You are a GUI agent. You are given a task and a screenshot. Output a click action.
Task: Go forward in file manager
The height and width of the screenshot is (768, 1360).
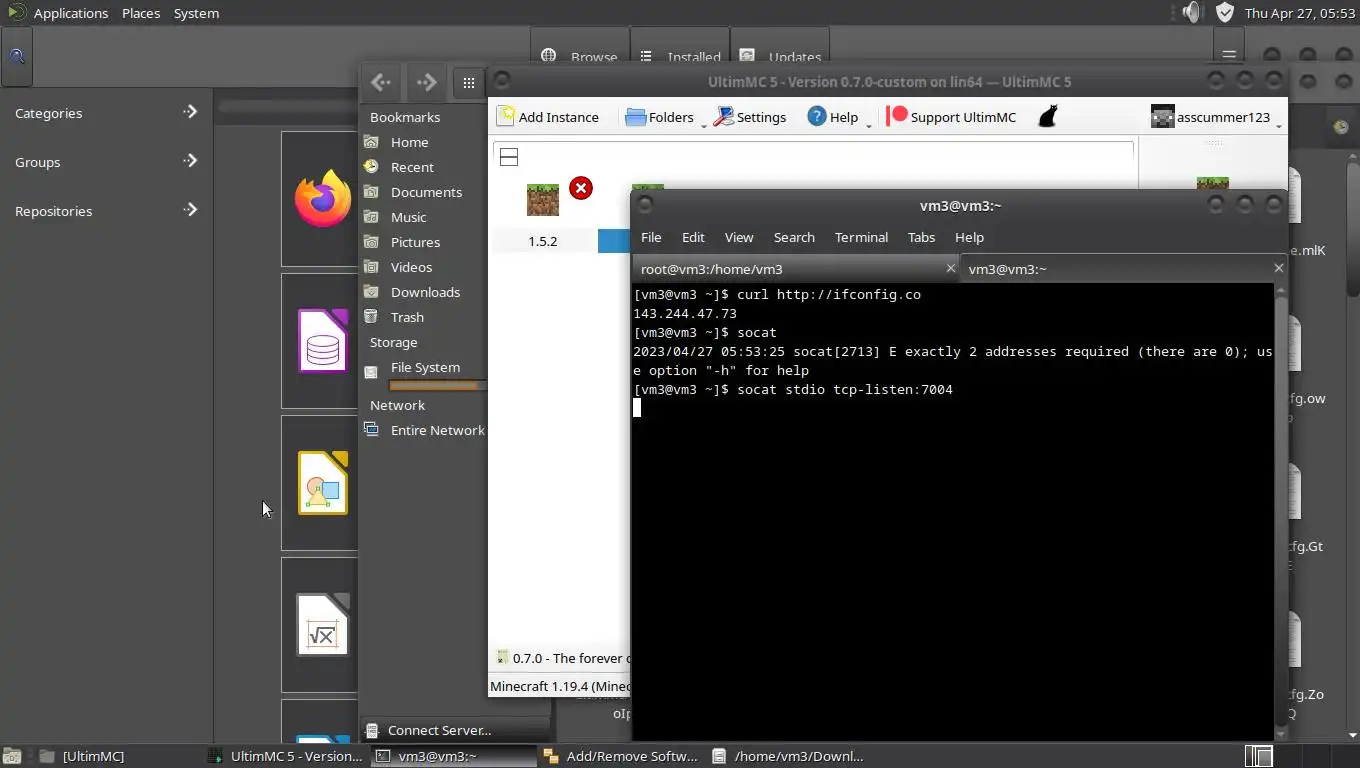pyautogui.click(x=426, y=82)
